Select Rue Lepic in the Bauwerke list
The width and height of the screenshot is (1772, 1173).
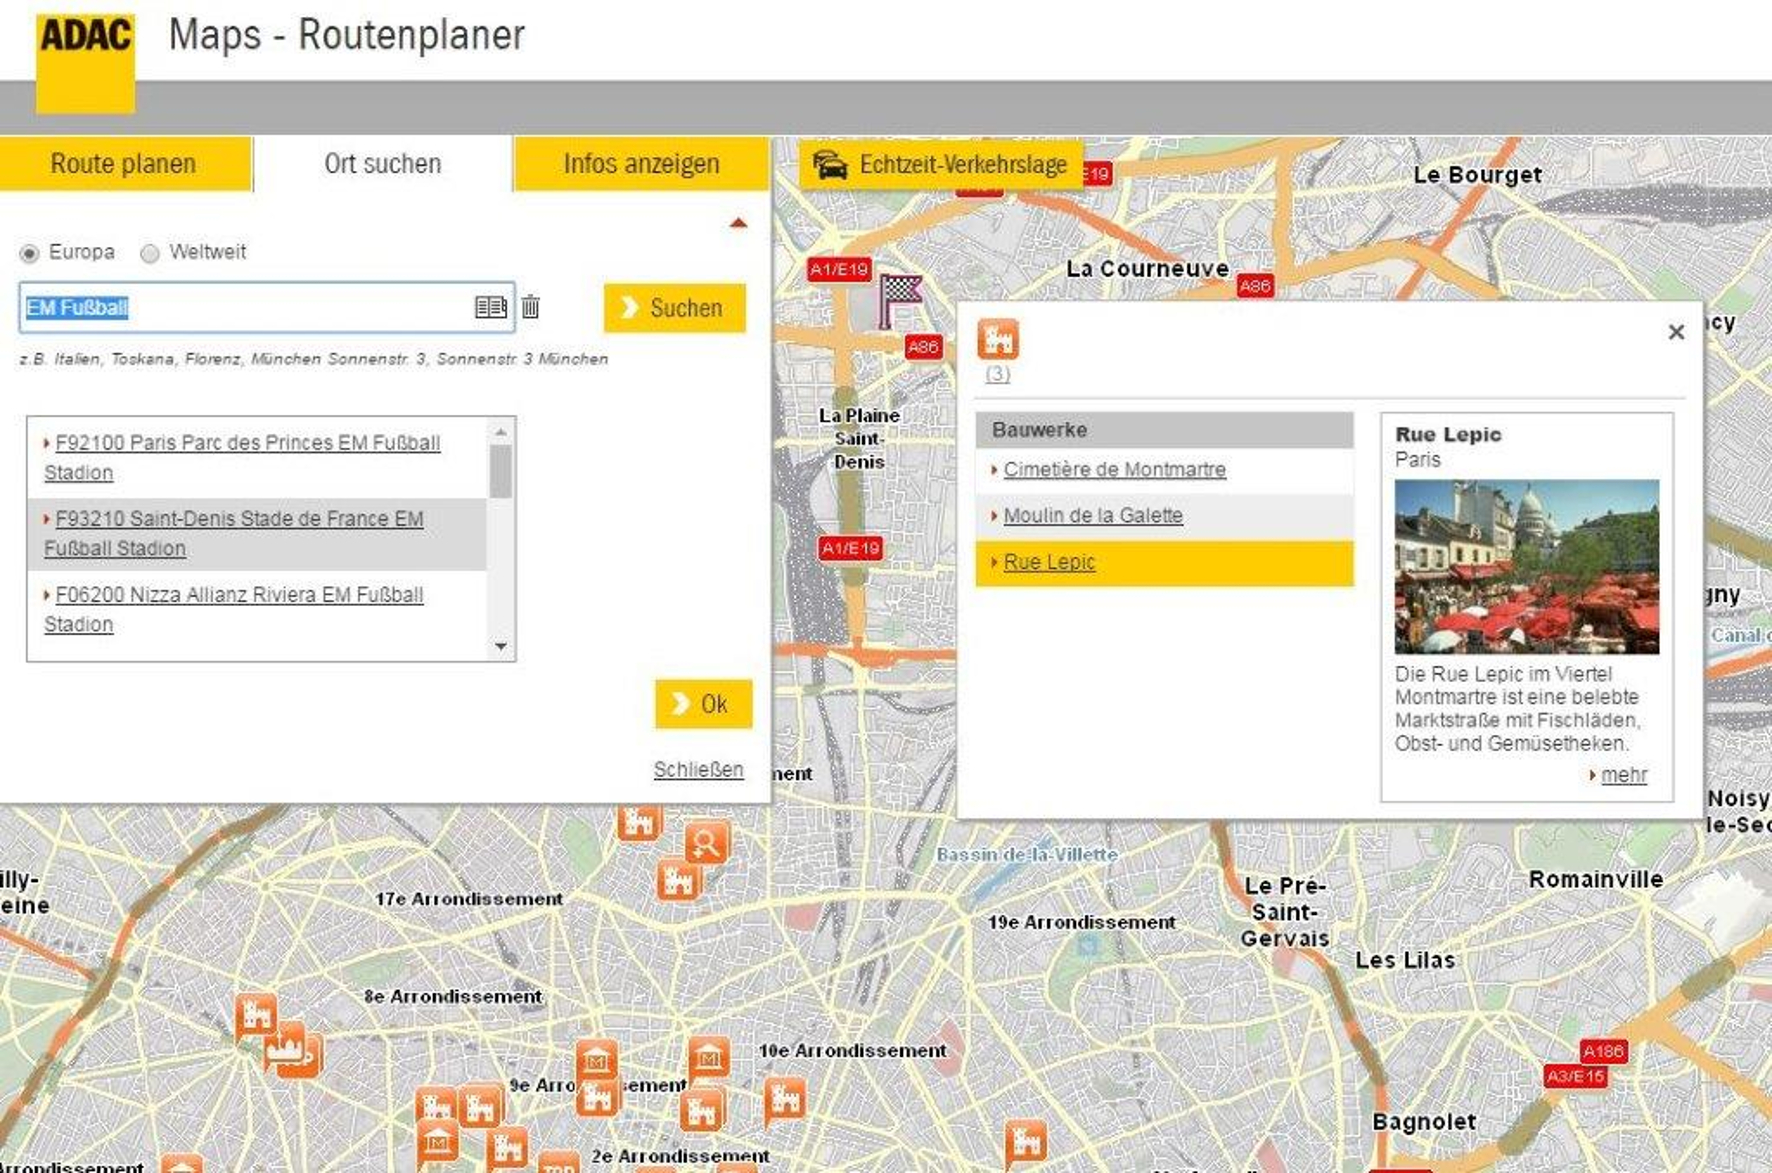point(1164,563)
